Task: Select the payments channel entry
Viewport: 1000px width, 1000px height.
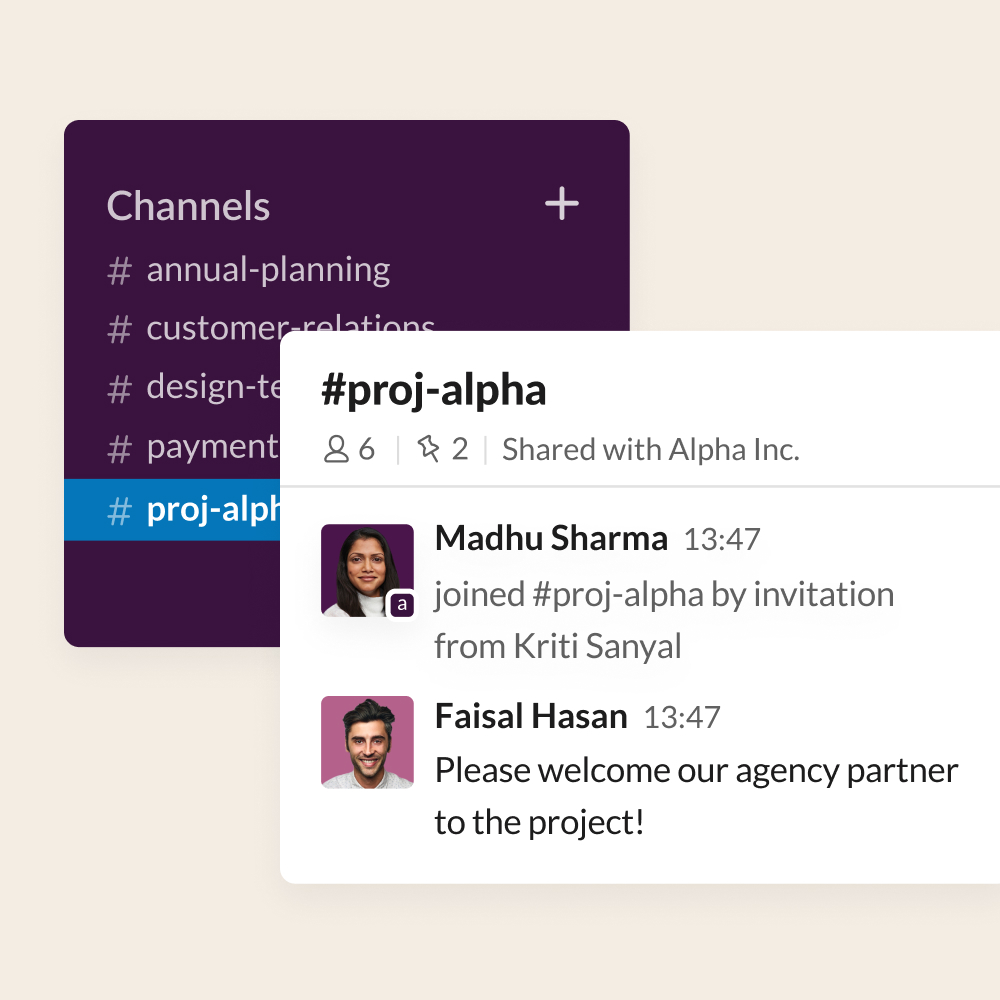Action: click(212, 448)
